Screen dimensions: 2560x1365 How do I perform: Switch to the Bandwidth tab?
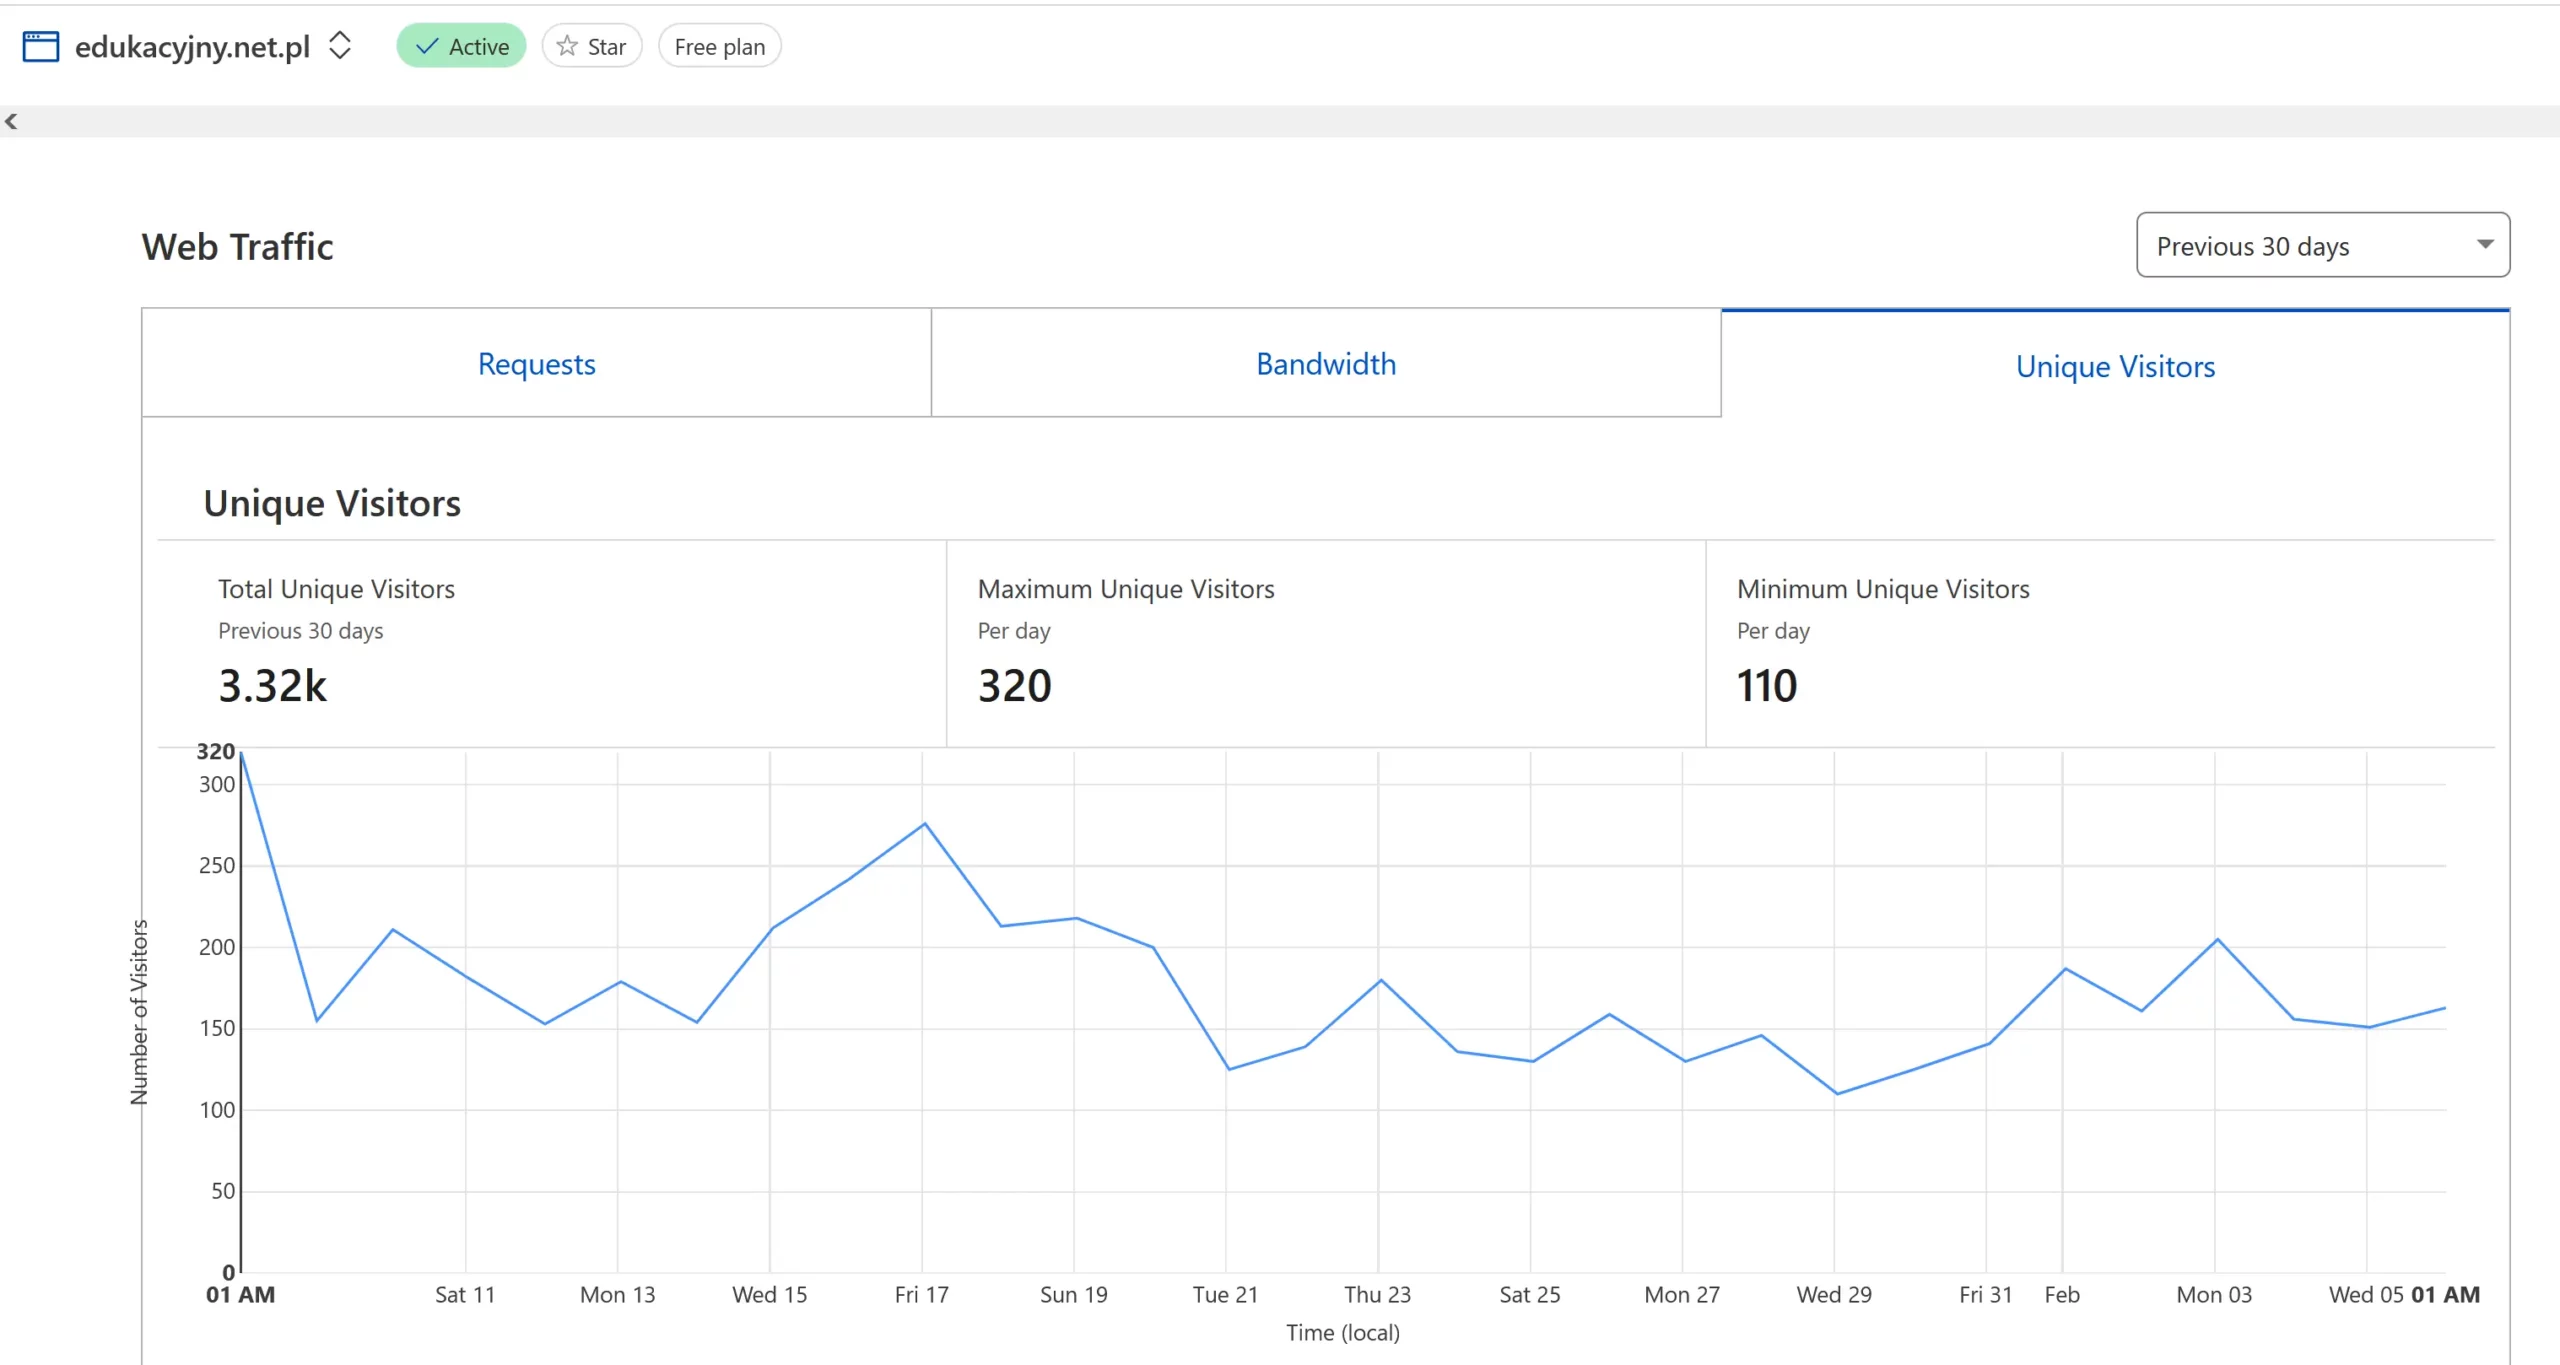(1325, 364)
